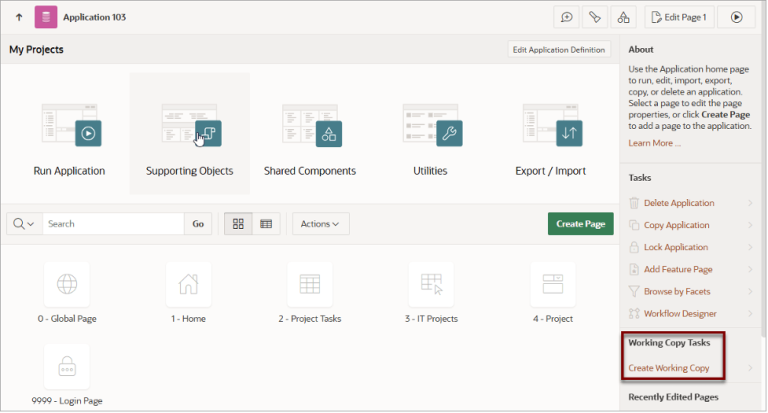The width and height of the screenshot is (768, 413).
Task: Open the feedback comment icon in header
Action: coord(567,17)
